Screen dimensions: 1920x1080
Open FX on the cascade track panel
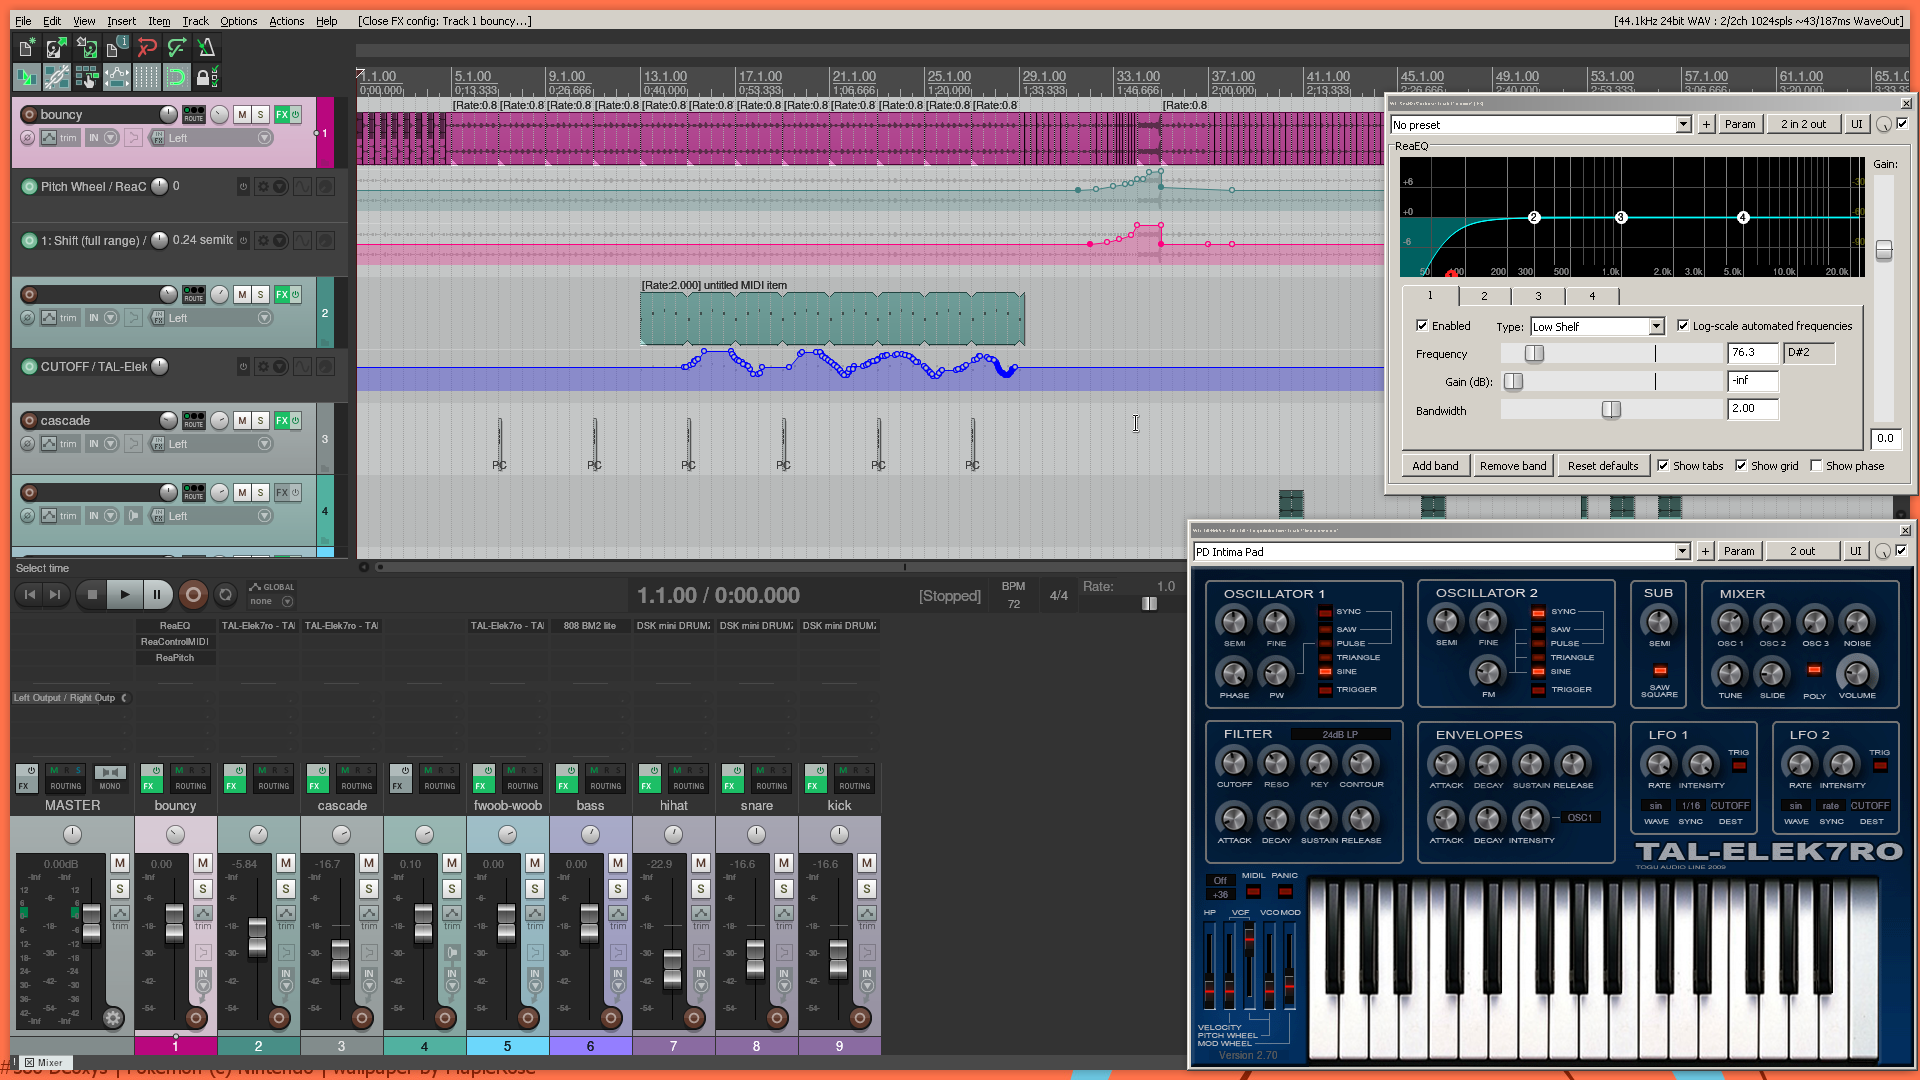pyautogui.click(x=282, y=421)
